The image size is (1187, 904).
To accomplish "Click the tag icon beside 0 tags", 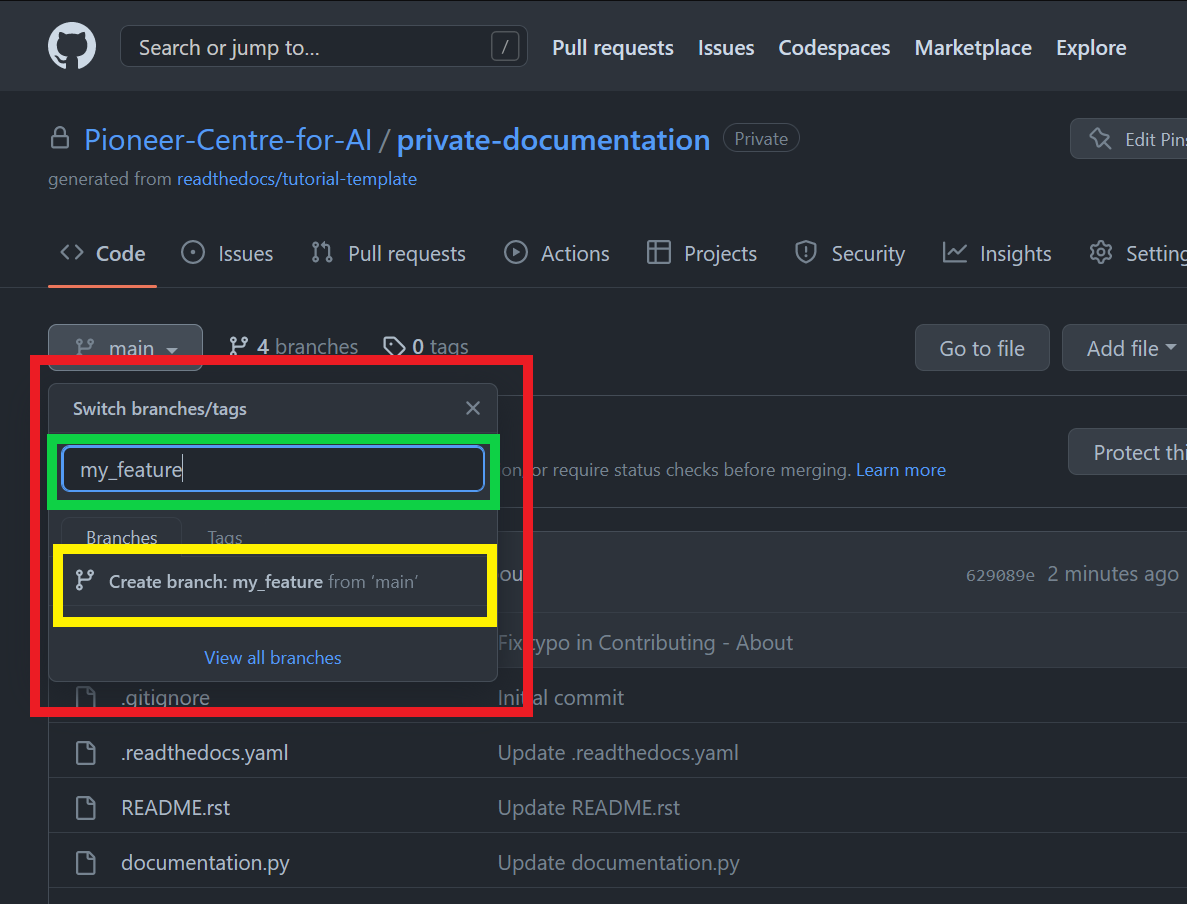I will pyautogui.click(x=394, y=347).
